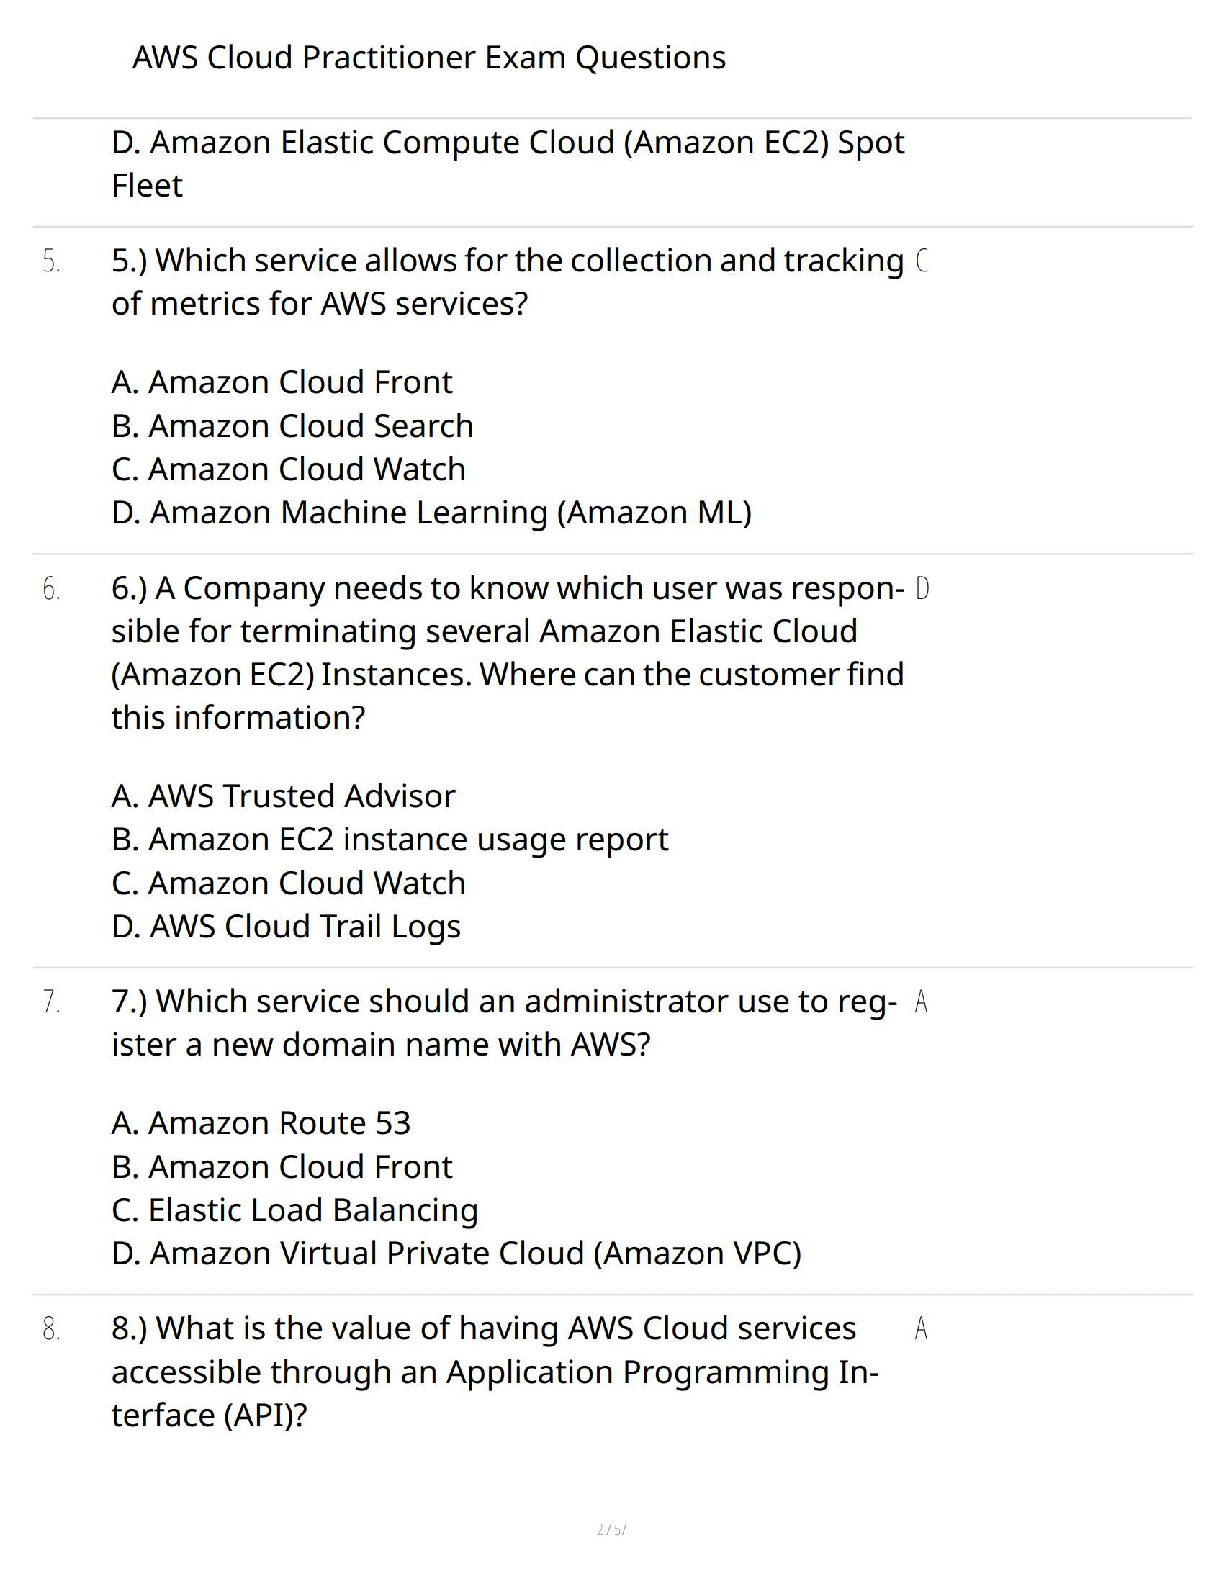The image size is (1224, 1584).
Task: Click the question 5 text about metrics
Action: 507,281
